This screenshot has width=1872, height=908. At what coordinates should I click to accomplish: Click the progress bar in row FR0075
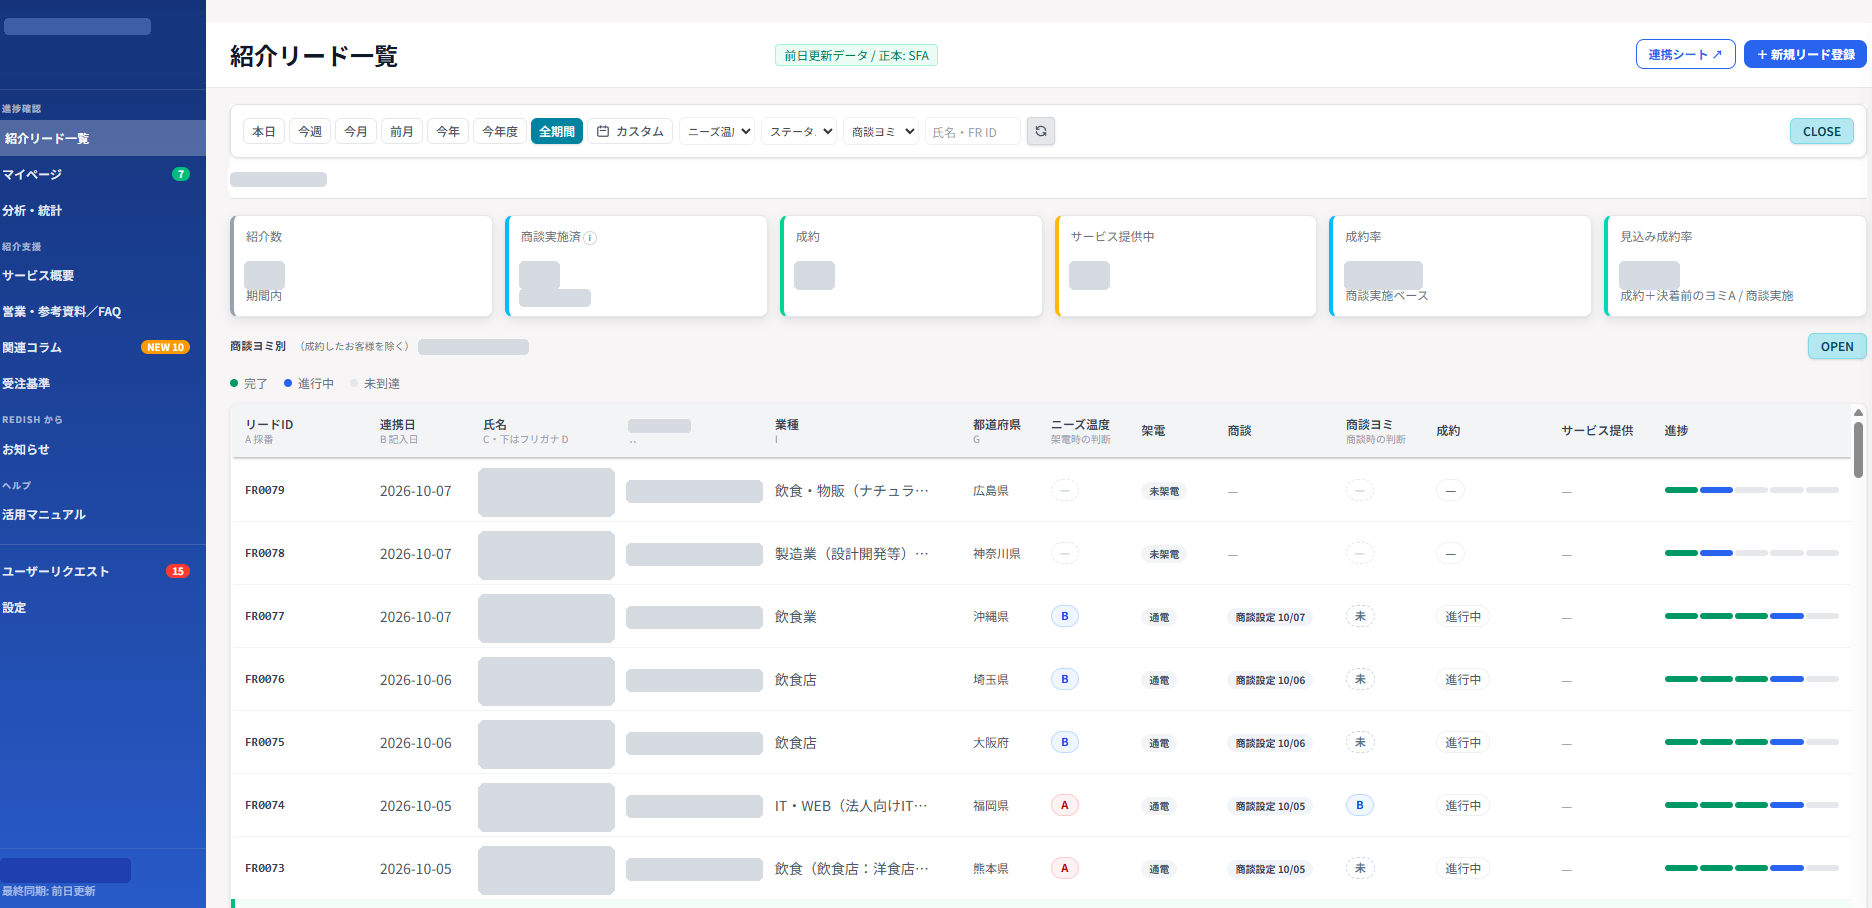[1751, 742]
